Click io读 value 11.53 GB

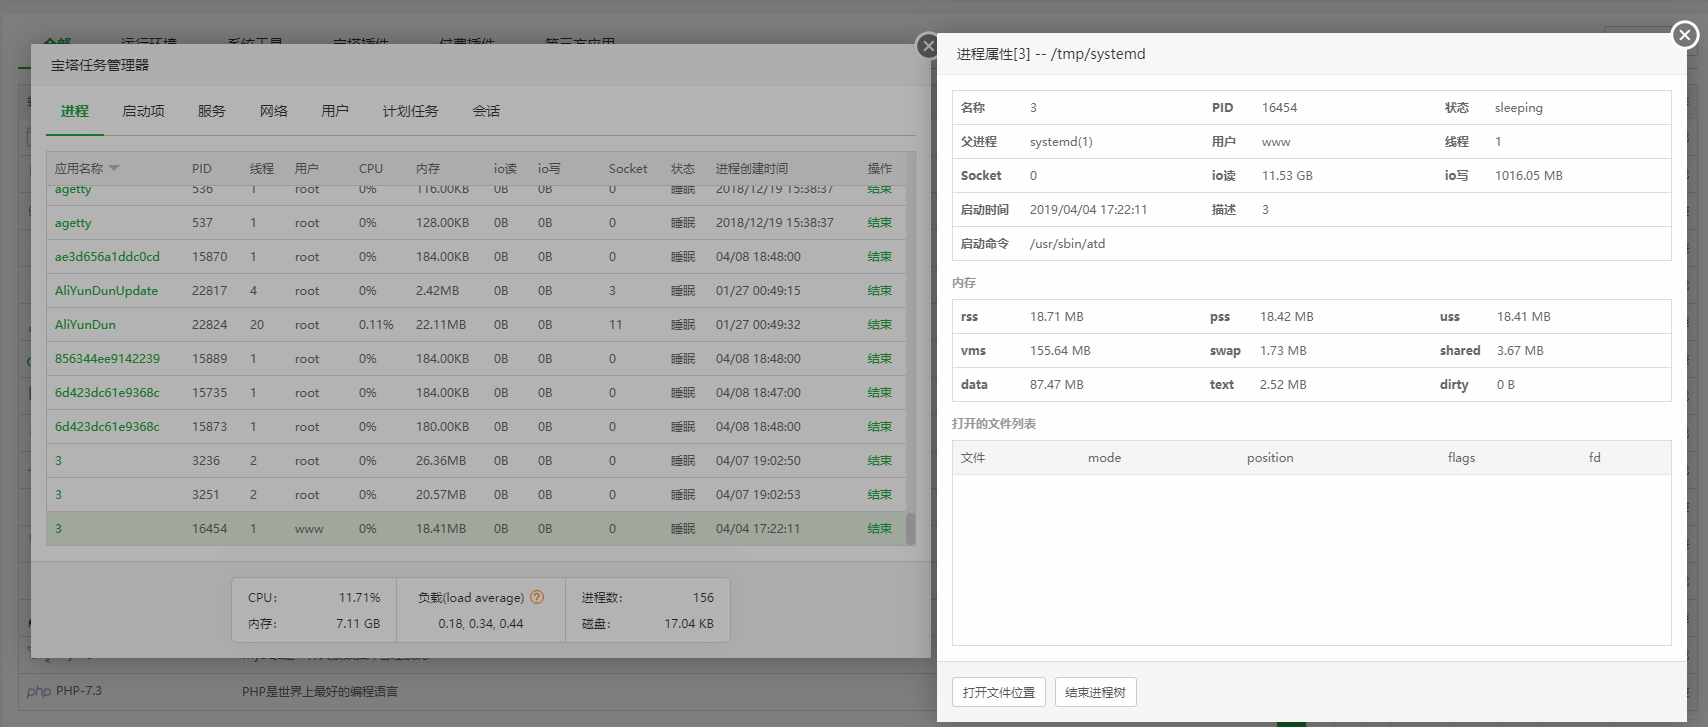pos(1287,175)
